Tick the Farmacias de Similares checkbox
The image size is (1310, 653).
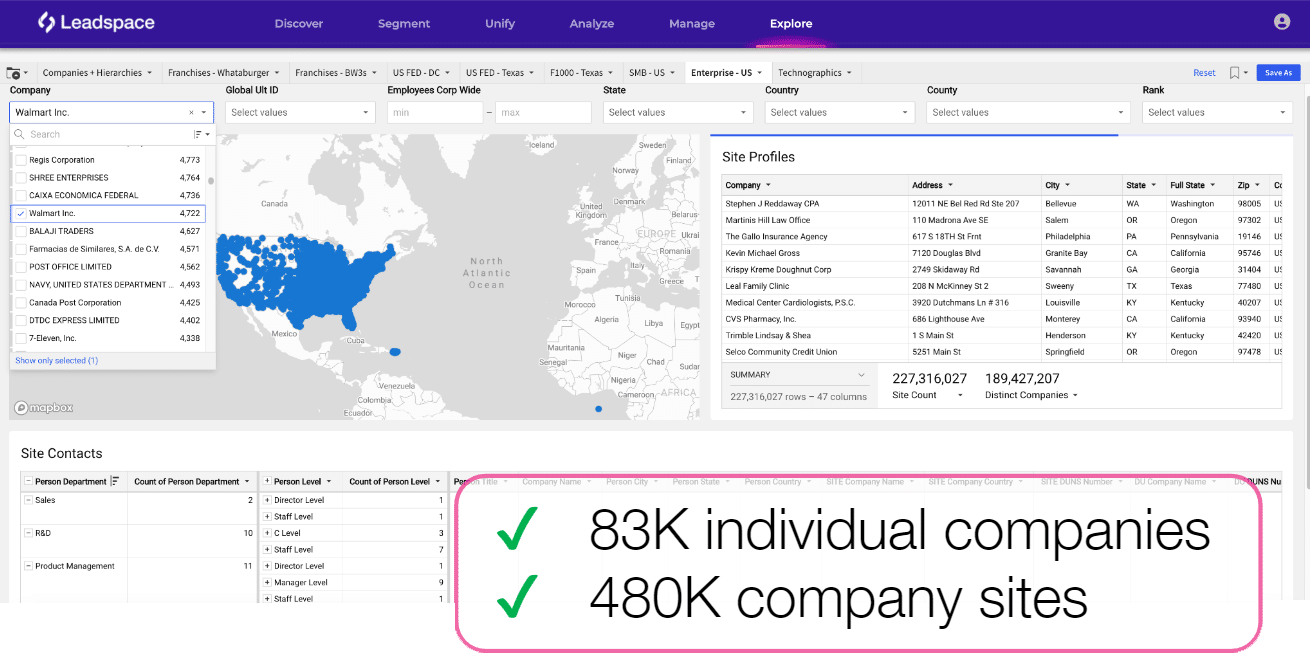tap(21, 249)
